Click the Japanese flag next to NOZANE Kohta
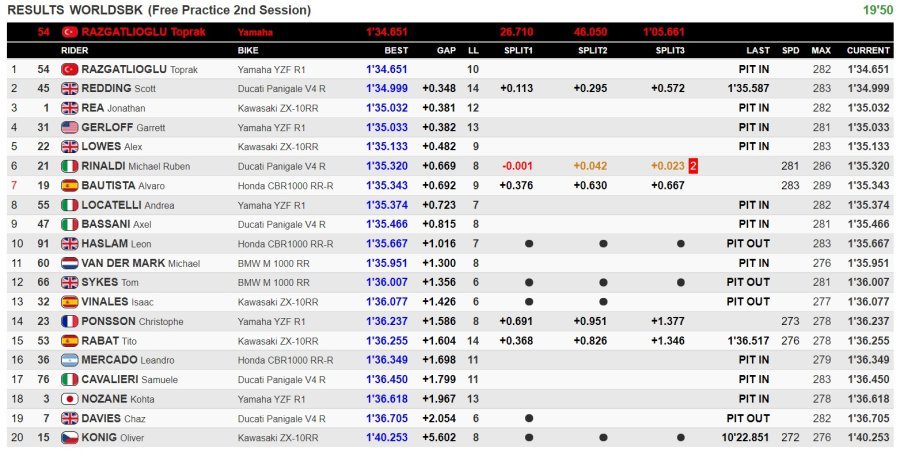The image size is (900, 455). [69, 399]
